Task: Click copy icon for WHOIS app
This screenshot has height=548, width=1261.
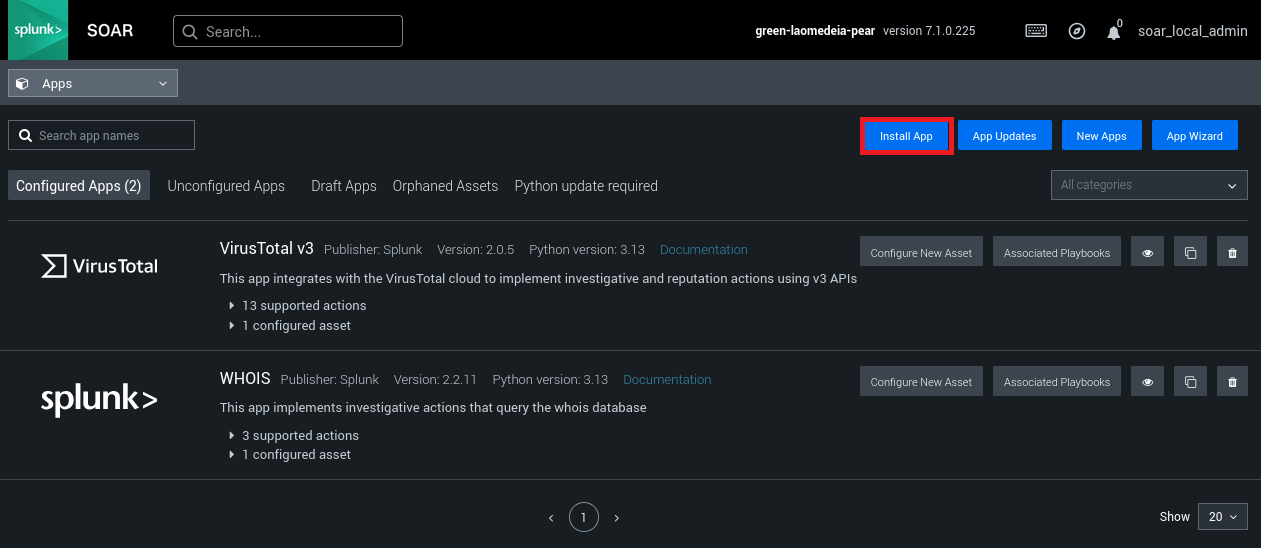Action: click(1190, 382)
